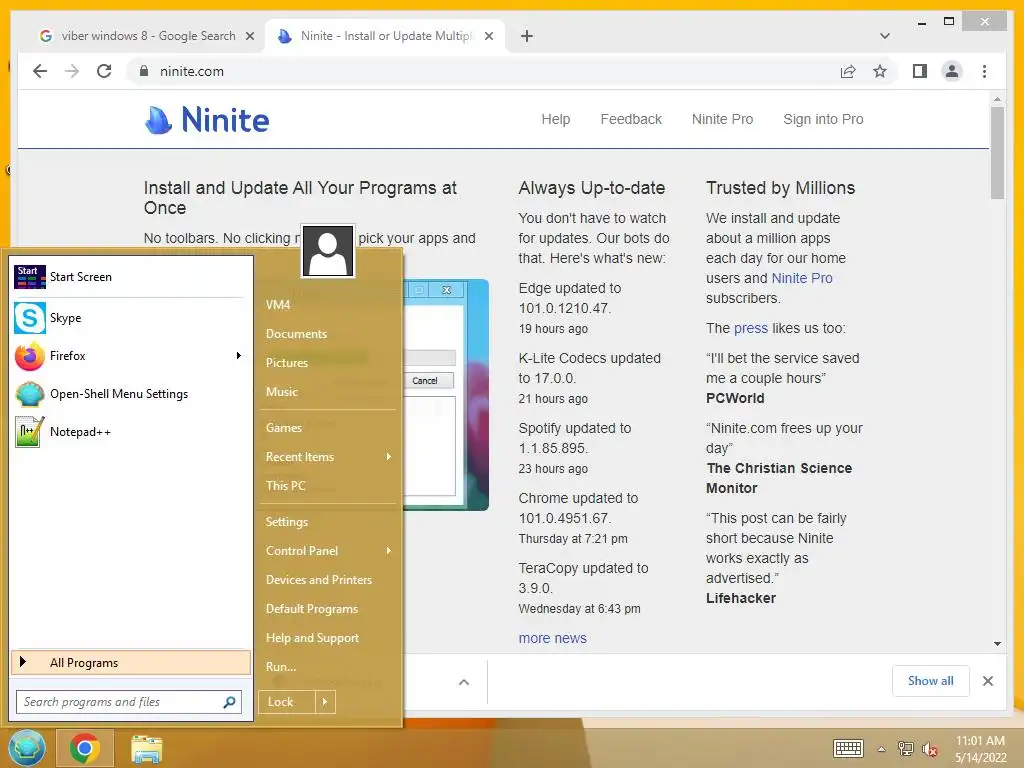Click the network tray icon
The height and width of the screenshot is (768, 1024).
(906, 748)
